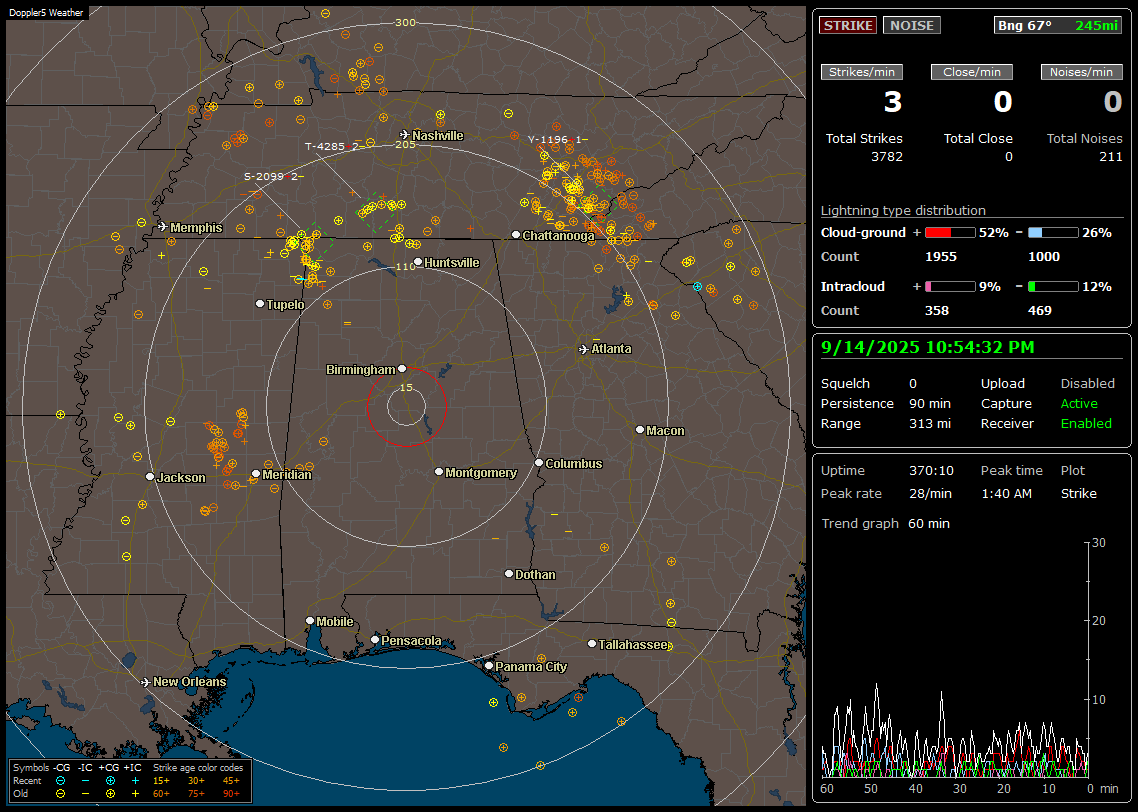Click the Mobile city marker dot
This screenshot has height=812, width=1138.
coord(310,621)
